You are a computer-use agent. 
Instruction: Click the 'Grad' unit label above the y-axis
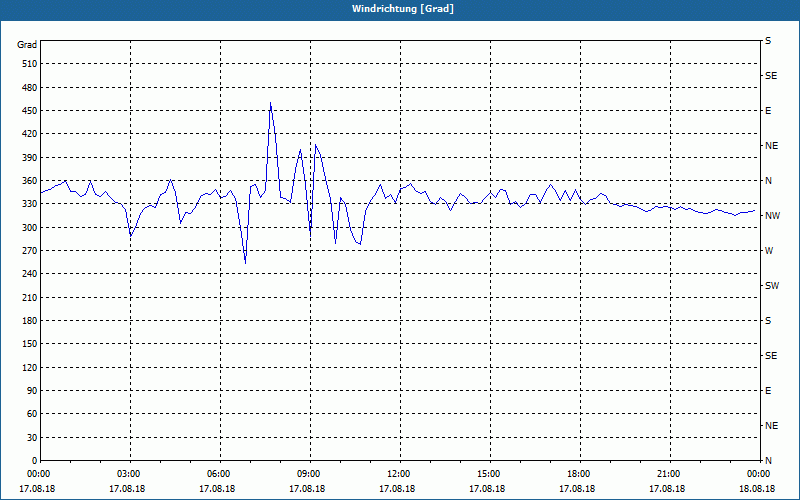pyautogui.click(x=27, y=45)
